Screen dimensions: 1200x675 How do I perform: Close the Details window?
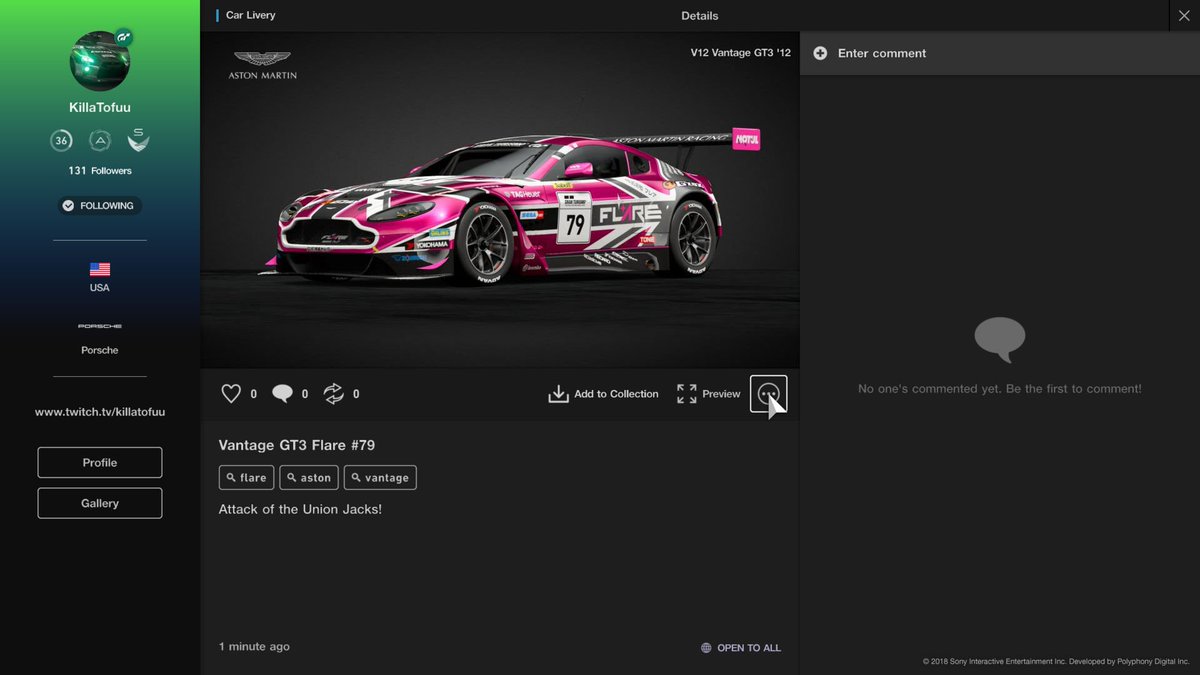[1183, 15]
